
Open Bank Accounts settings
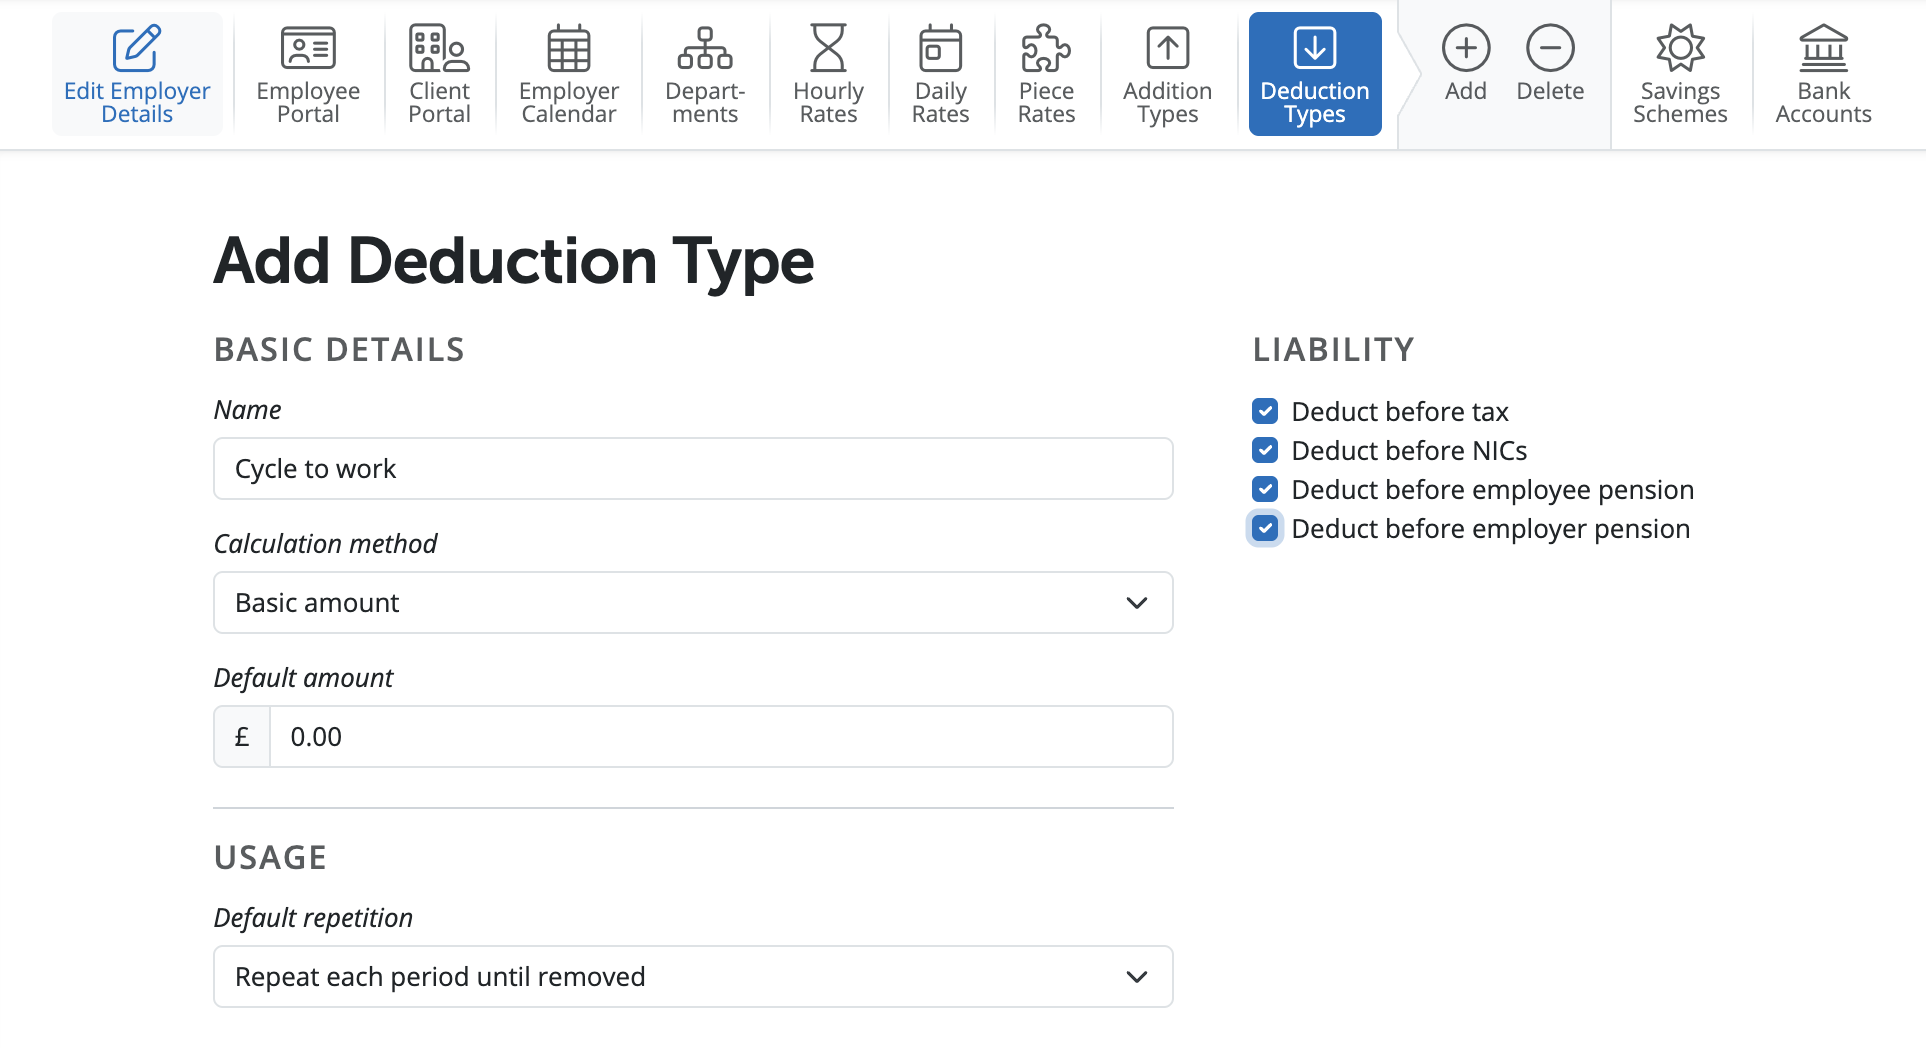tap(1823, 74)
